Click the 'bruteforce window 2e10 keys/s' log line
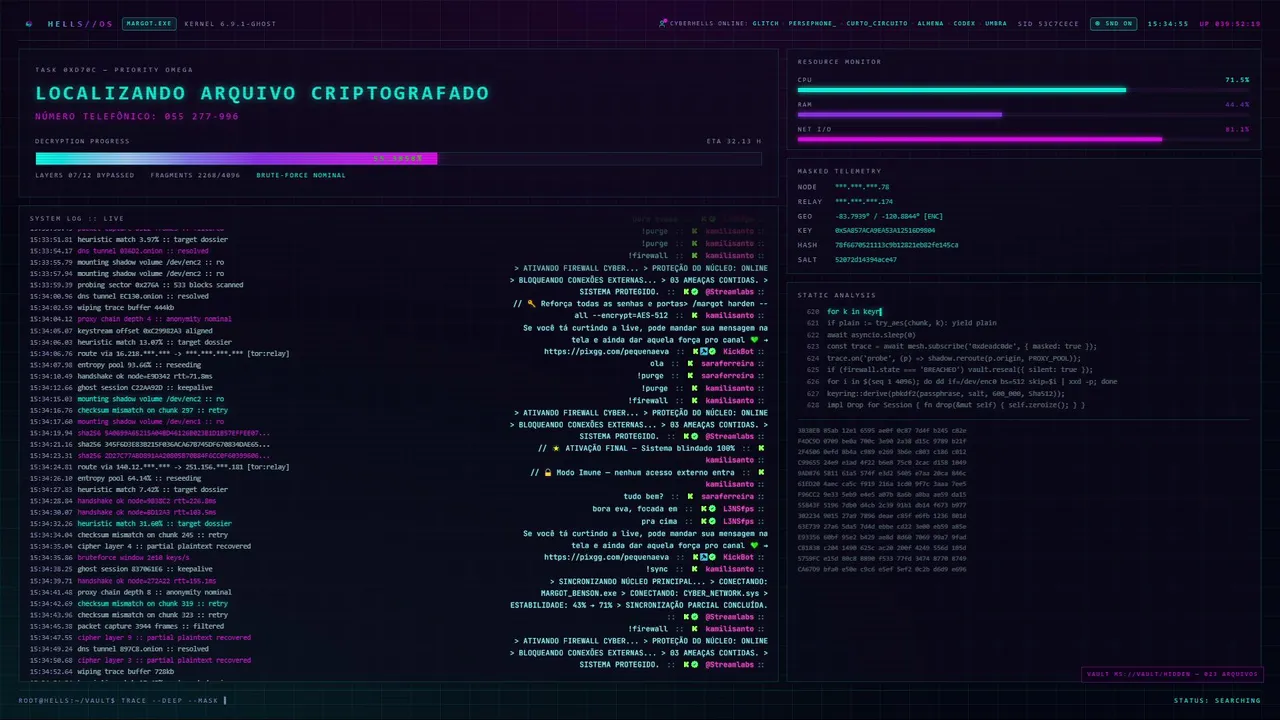 [110, 558]
